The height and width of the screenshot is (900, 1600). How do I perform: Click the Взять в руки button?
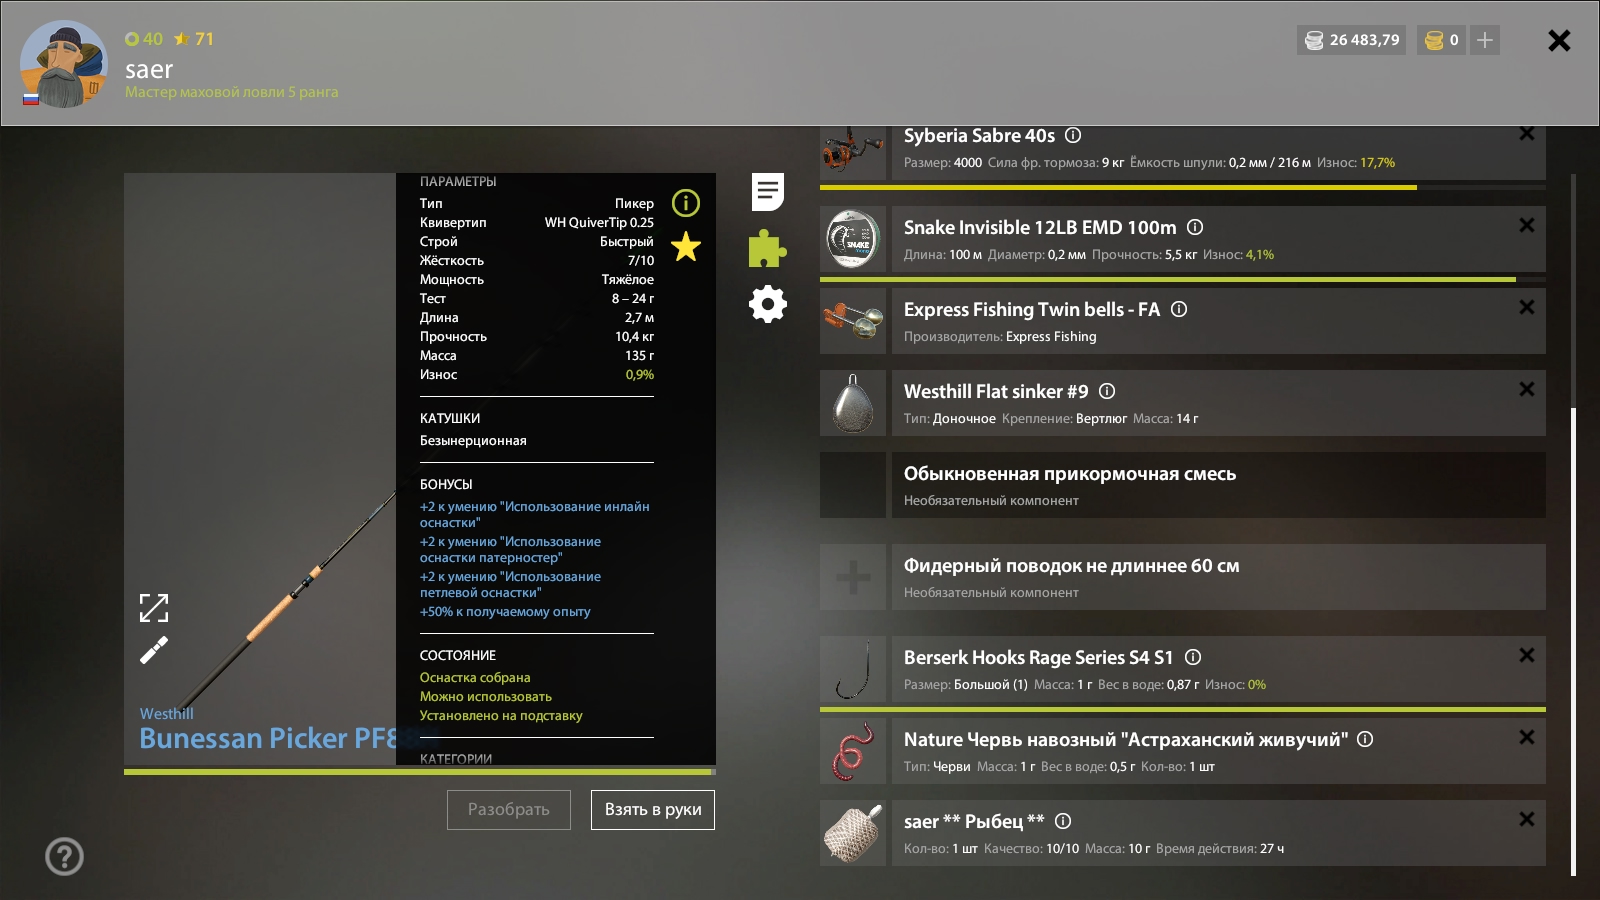653,810
